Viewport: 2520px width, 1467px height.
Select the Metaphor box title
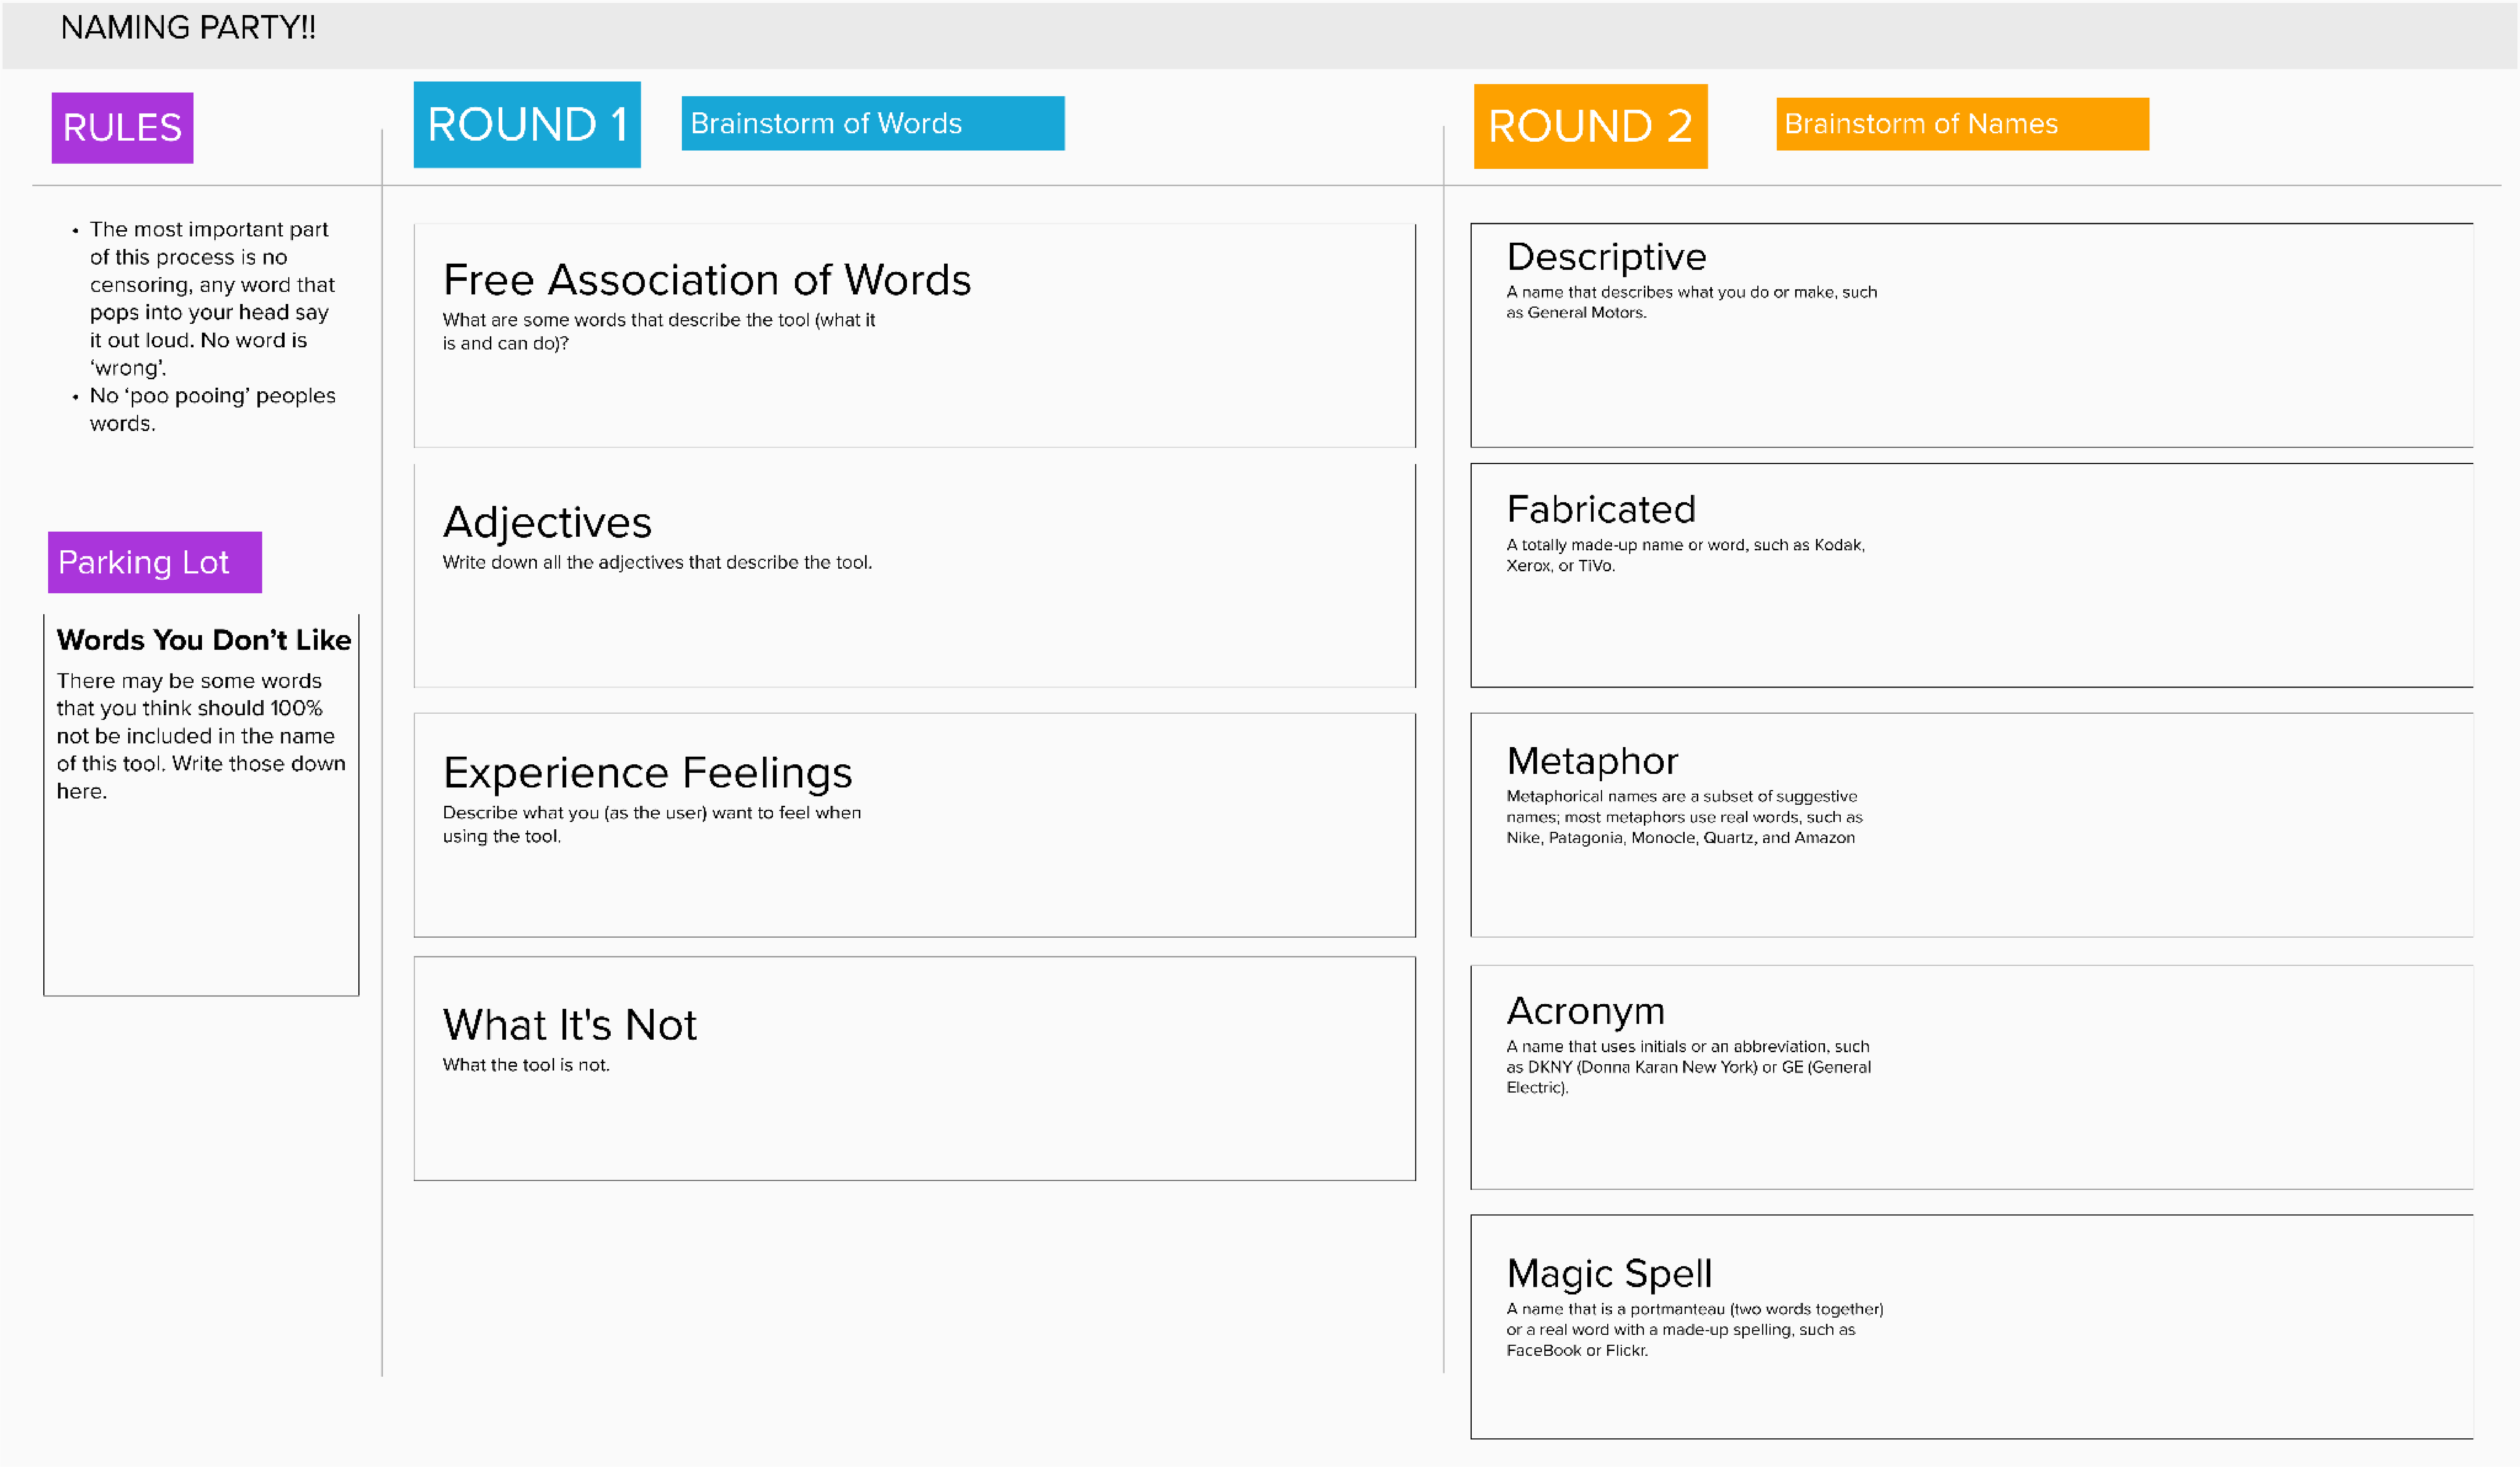point(1592,761)
